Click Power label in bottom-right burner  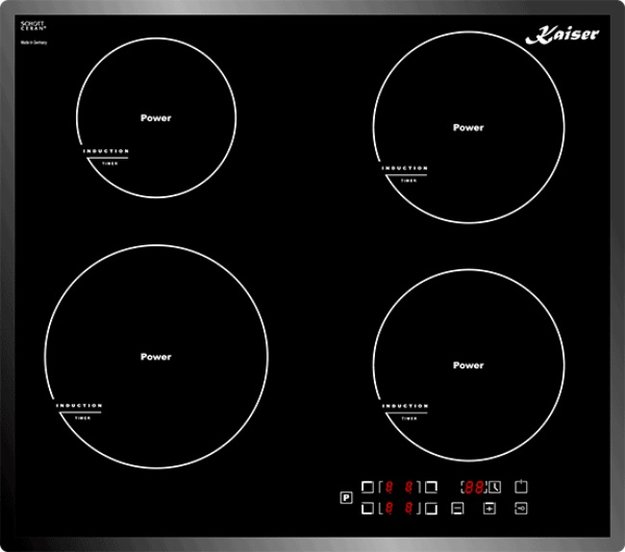468,366
